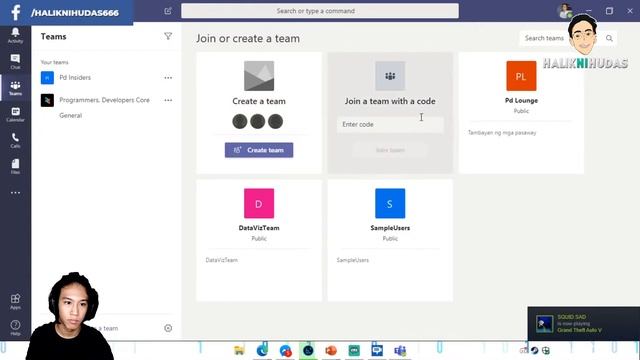Open the Files section
The height and width of the screenshot is (360, 640).
15,167
